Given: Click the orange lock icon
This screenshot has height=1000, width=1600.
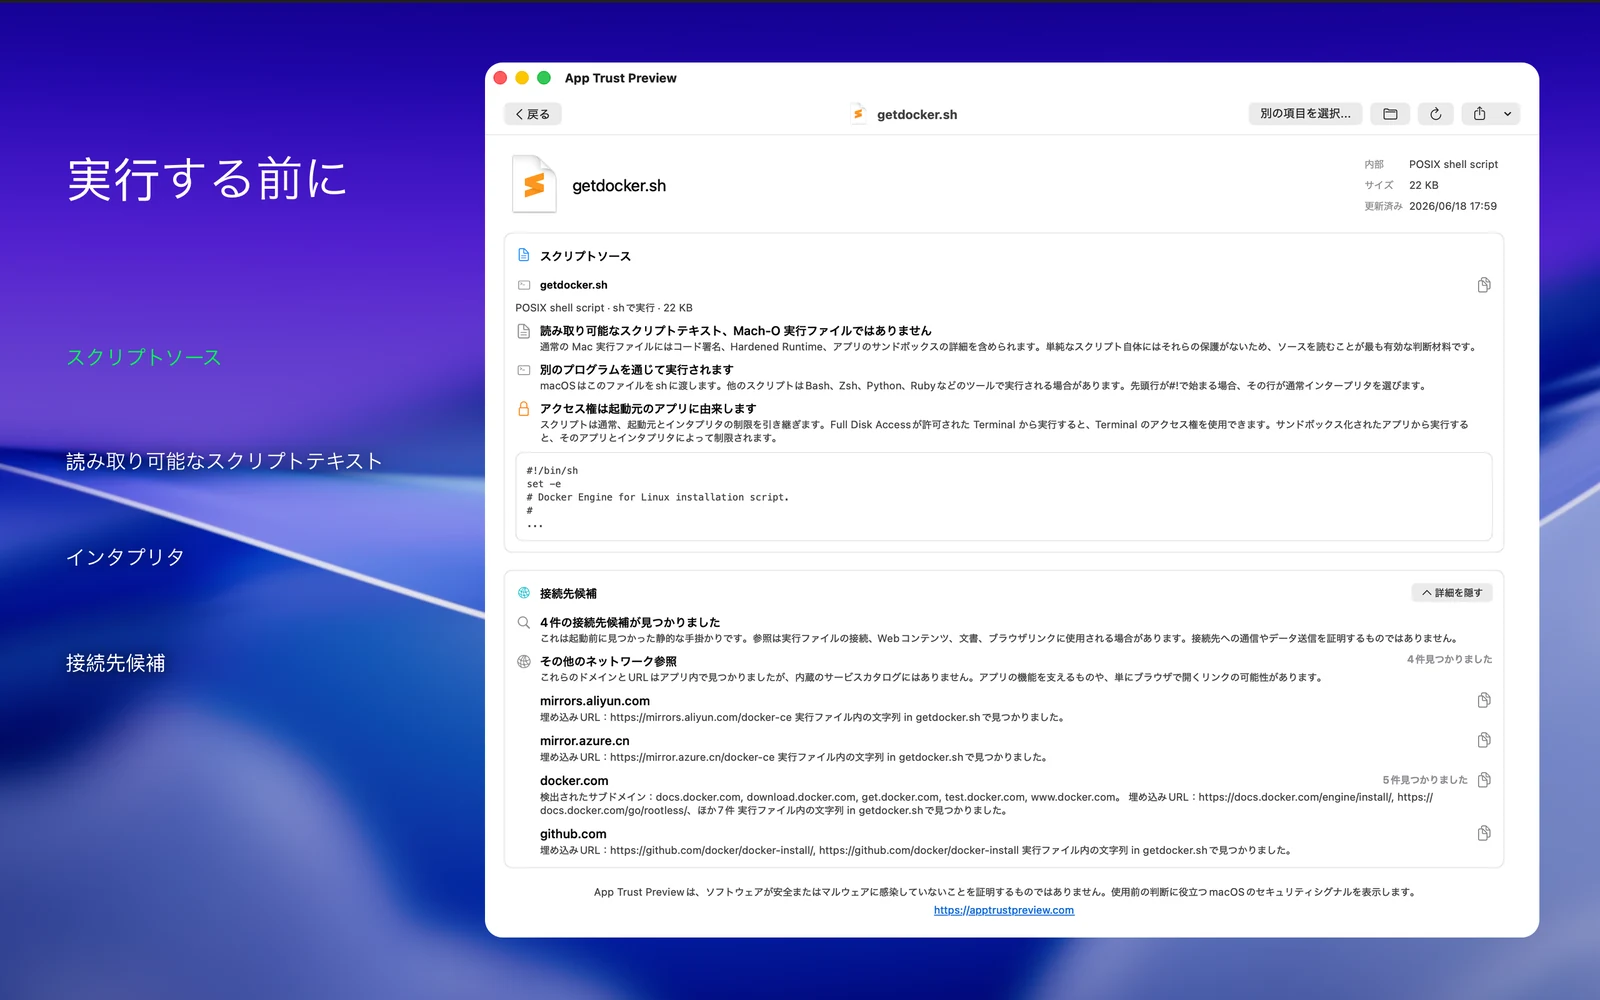Looking at the screenshot, I should coord(524,409).
